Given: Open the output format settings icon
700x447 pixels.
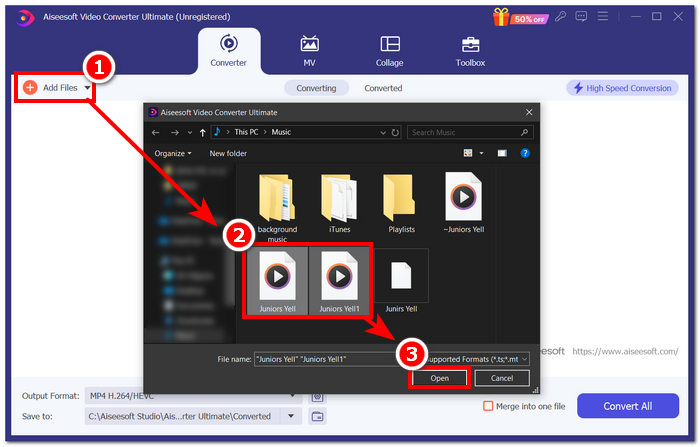Looking at the screenshot, I should (x=317, y=397).
